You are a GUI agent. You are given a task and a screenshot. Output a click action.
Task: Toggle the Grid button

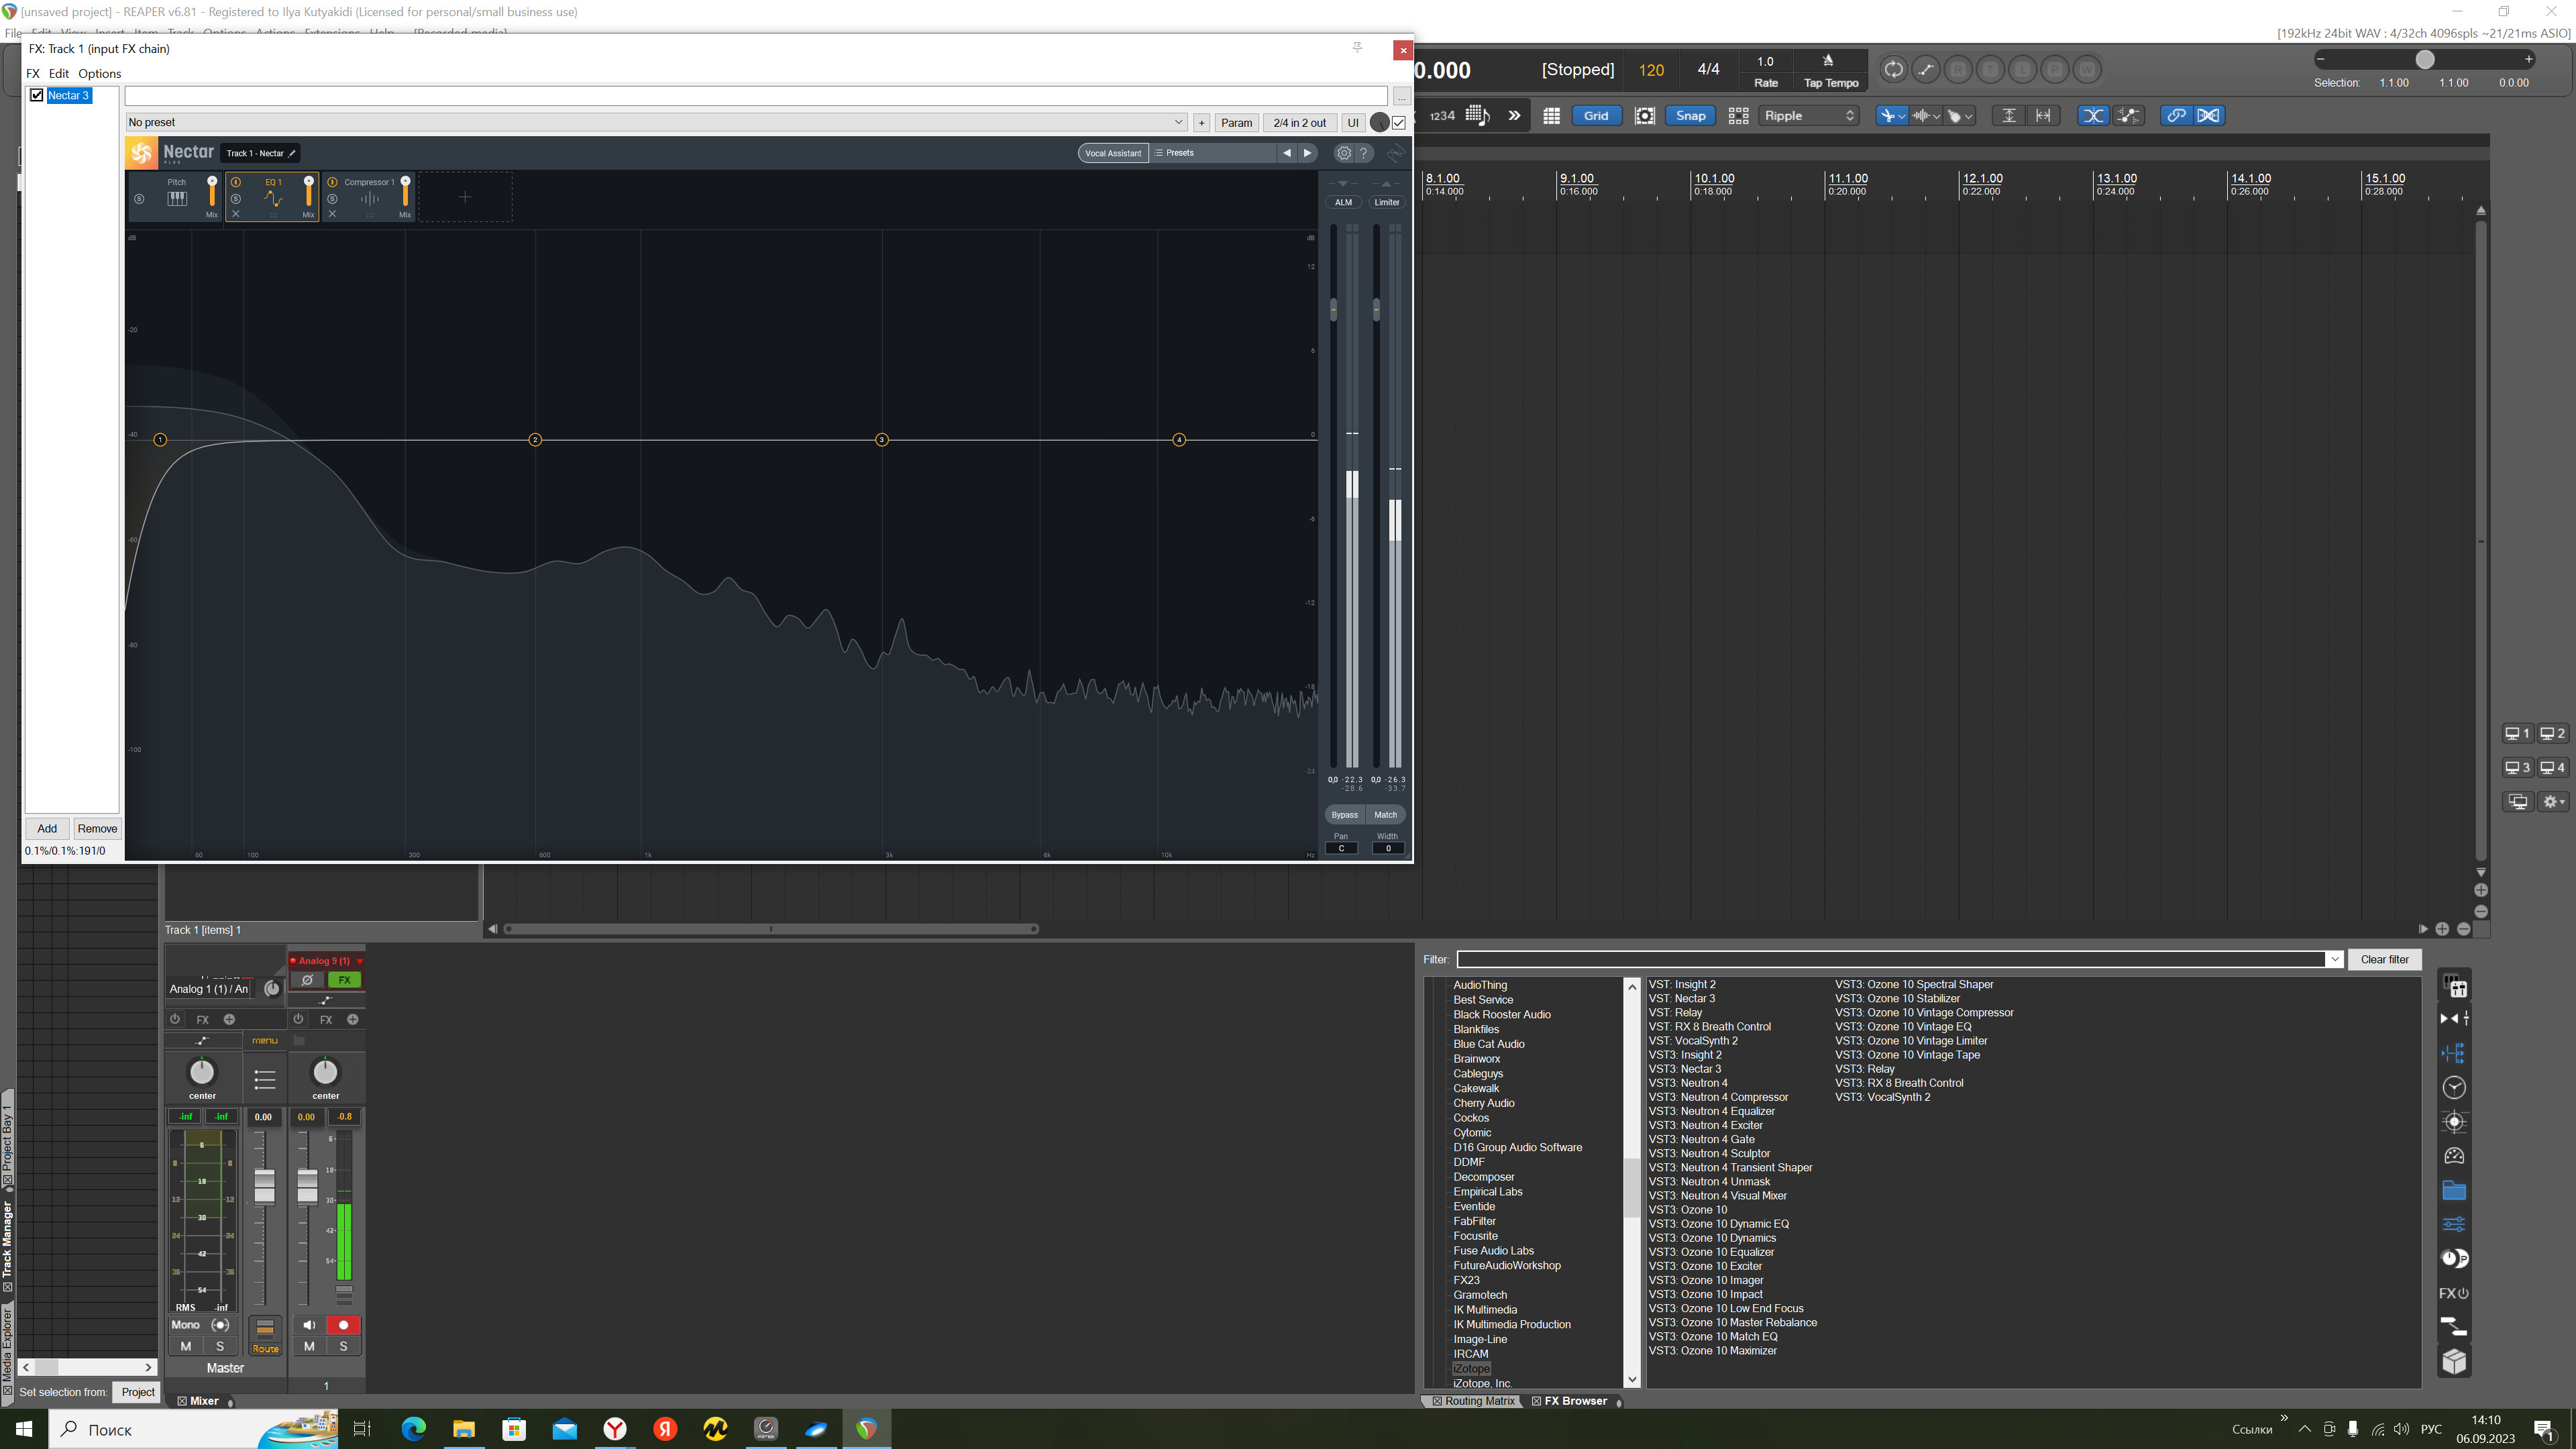pos(1596,115)
